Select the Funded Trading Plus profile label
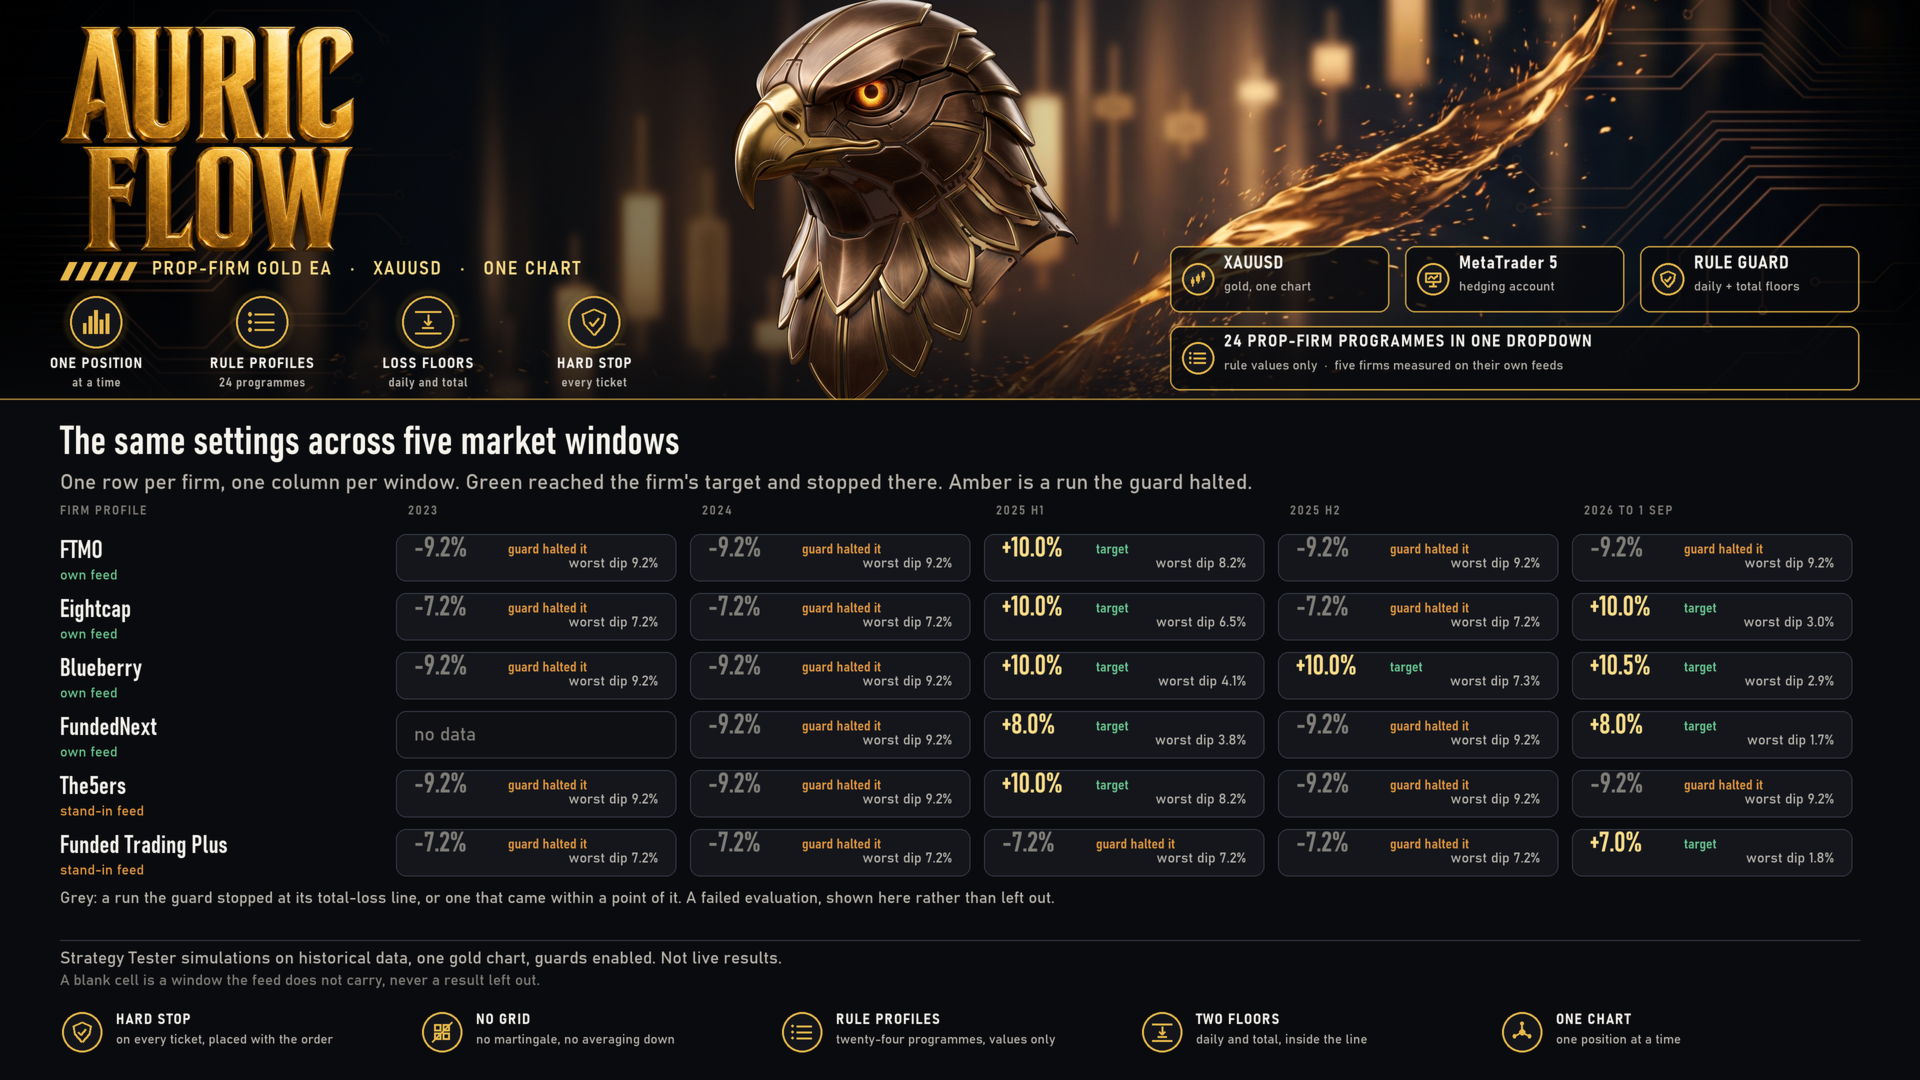 pyautogui.click(x=144, y=844)
